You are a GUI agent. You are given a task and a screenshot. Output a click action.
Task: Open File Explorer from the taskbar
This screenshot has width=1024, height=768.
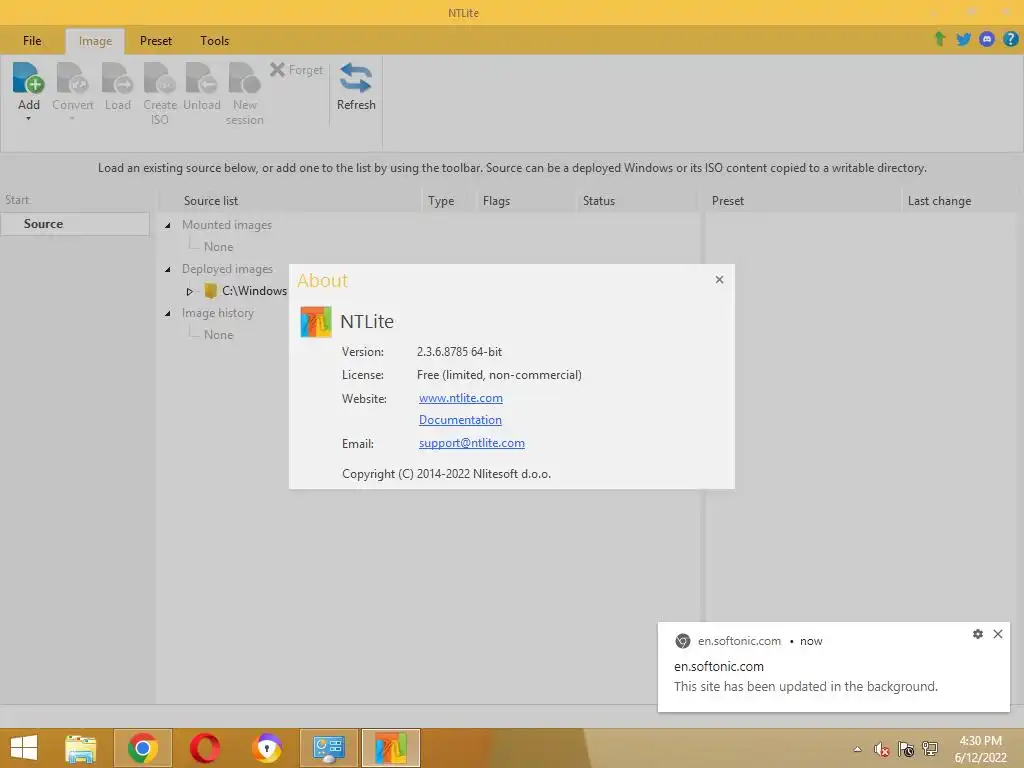point(80,748)
